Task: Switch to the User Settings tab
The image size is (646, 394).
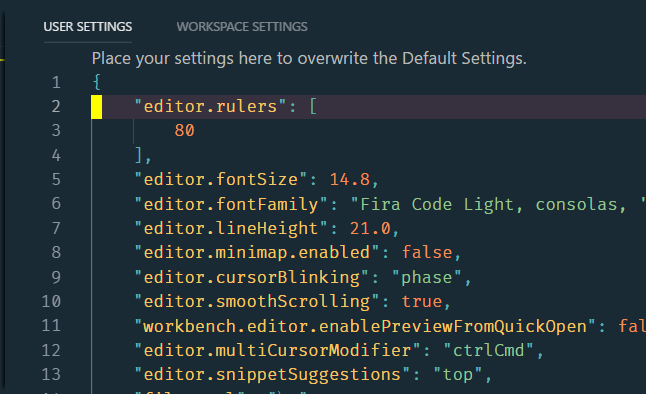Action: (88, 27)
